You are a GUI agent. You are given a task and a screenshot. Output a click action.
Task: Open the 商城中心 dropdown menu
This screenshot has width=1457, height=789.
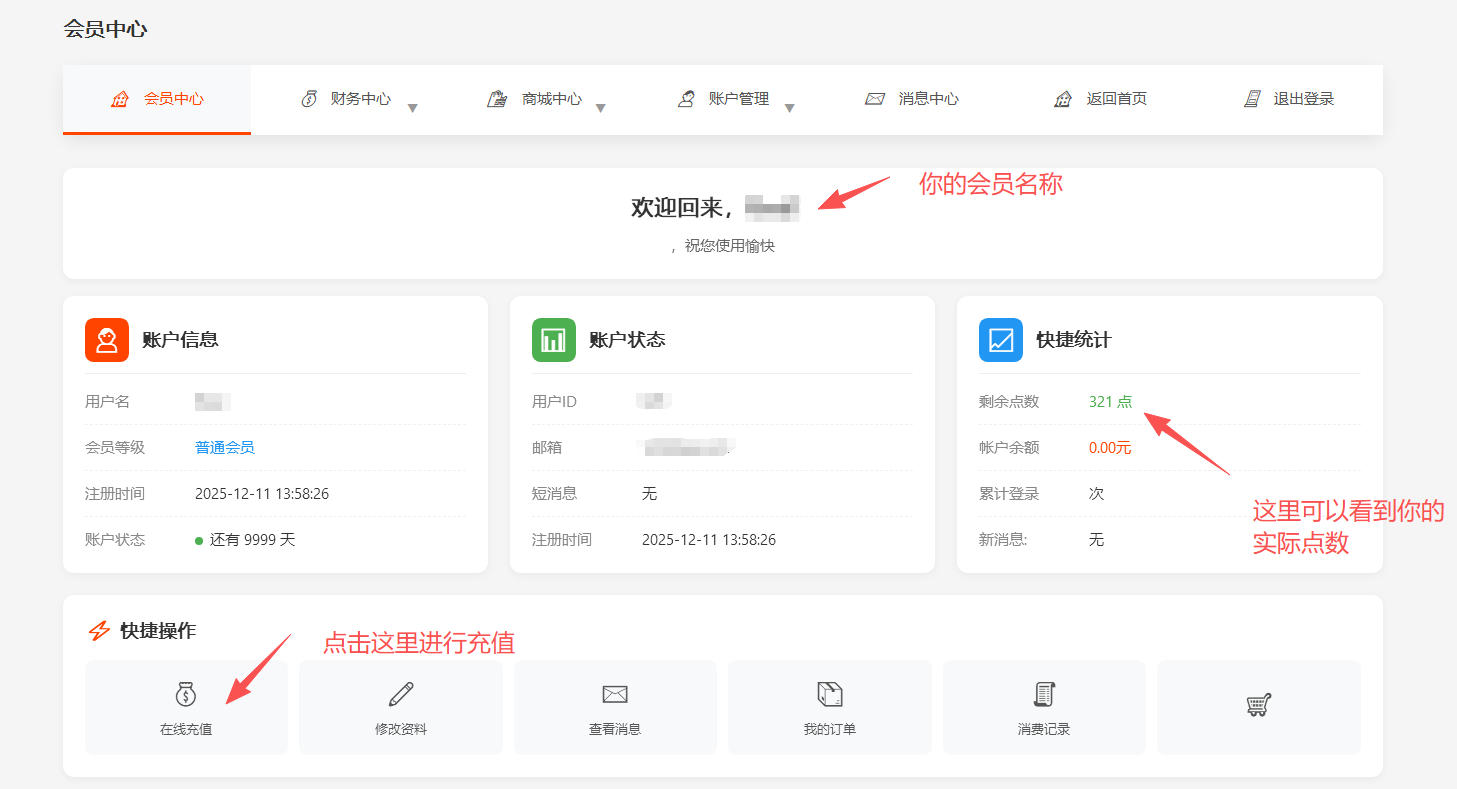point(600,105)
